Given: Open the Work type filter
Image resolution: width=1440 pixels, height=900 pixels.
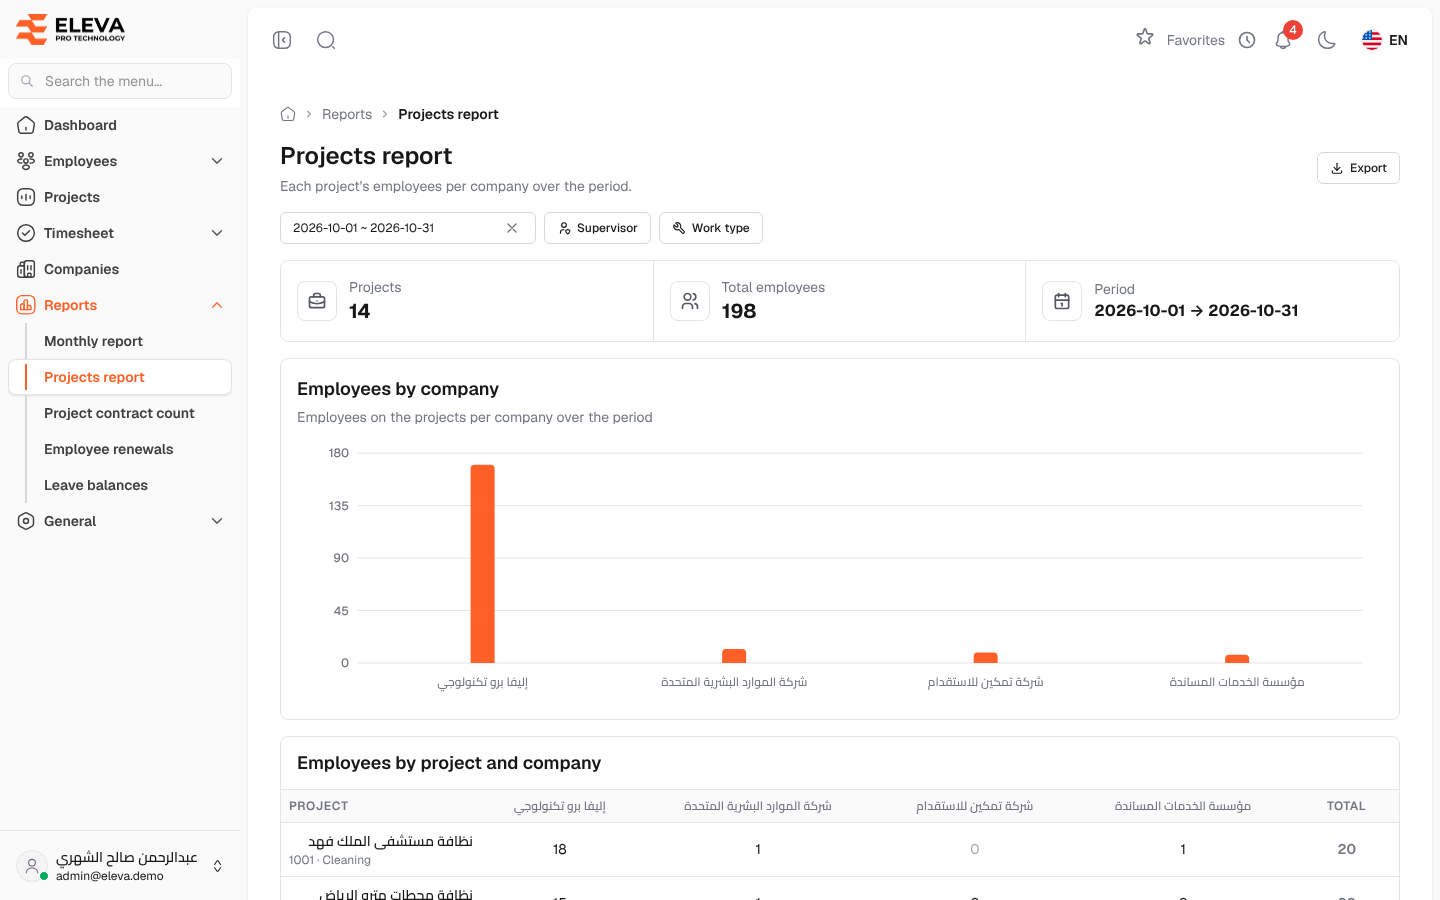Looking at the screenshot, I should pos(711,228).
